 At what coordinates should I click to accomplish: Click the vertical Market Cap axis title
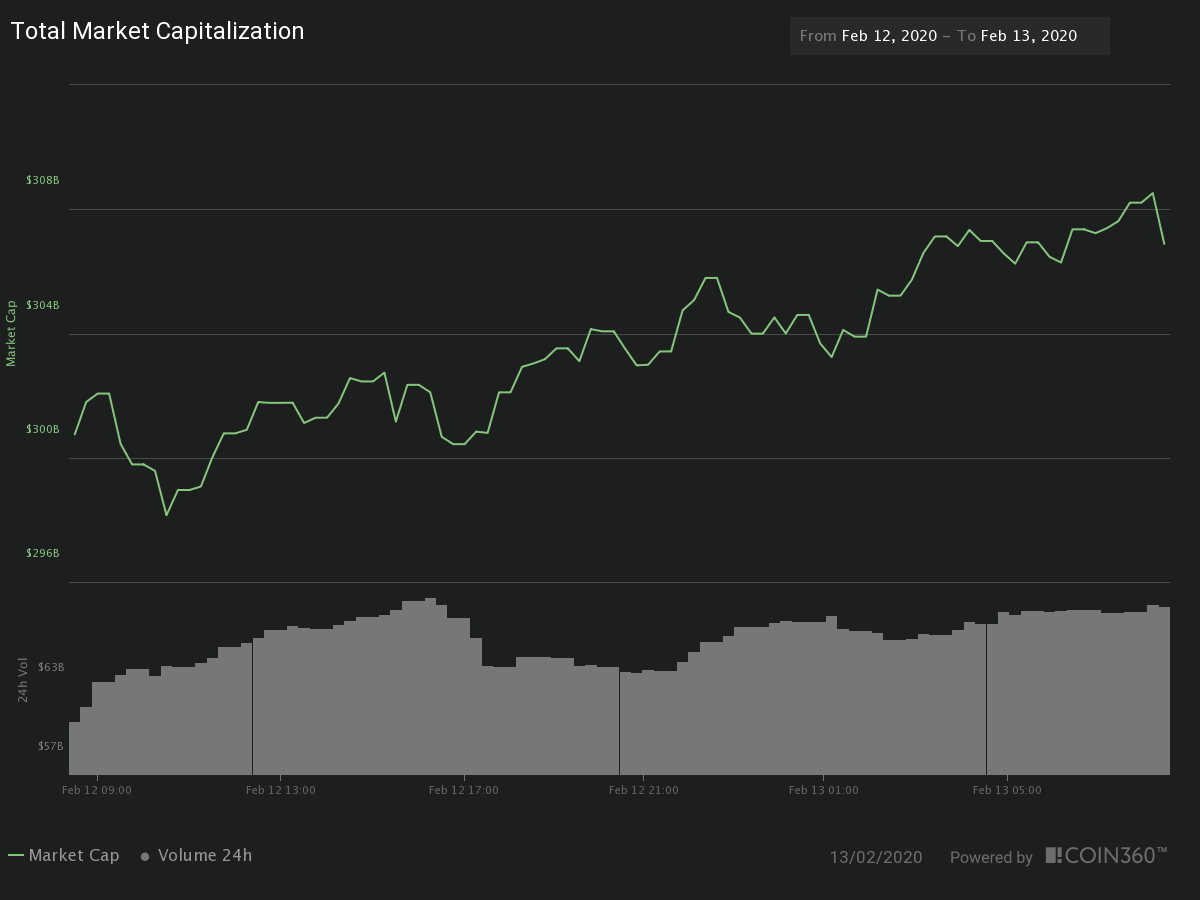click(12, 333)
